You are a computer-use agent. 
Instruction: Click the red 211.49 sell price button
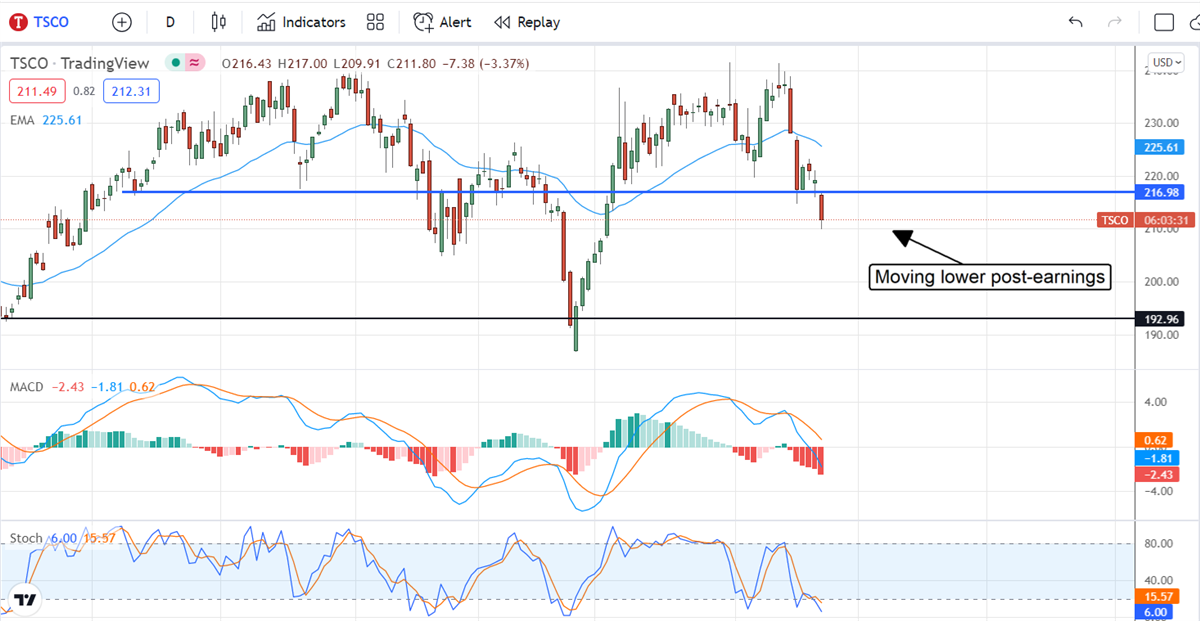click(x=38, y=91)
